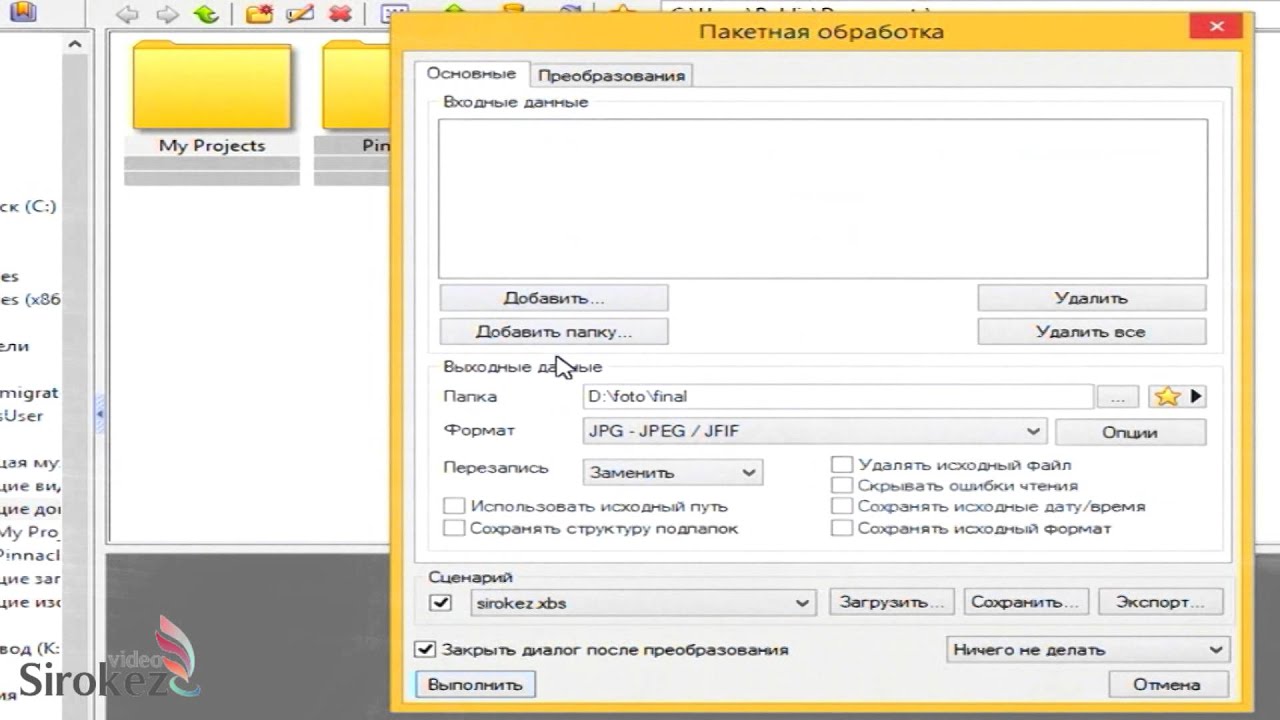Screen dimensions: 1280x720
Task: Create a new folder via toolbar icon
Action: pos(259,13)
